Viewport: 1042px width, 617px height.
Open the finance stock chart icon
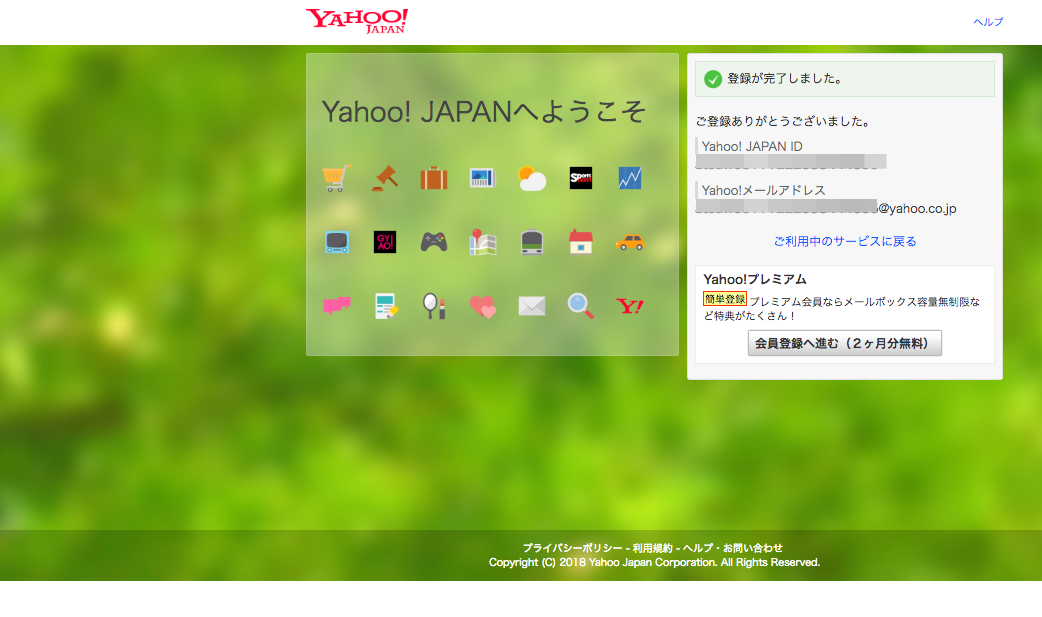pyautogui.click(x=629, y=178)
